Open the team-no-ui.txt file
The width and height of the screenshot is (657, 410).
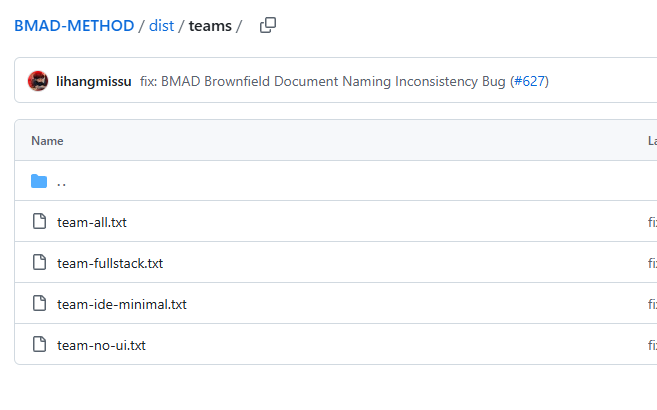tap(102, 345)
